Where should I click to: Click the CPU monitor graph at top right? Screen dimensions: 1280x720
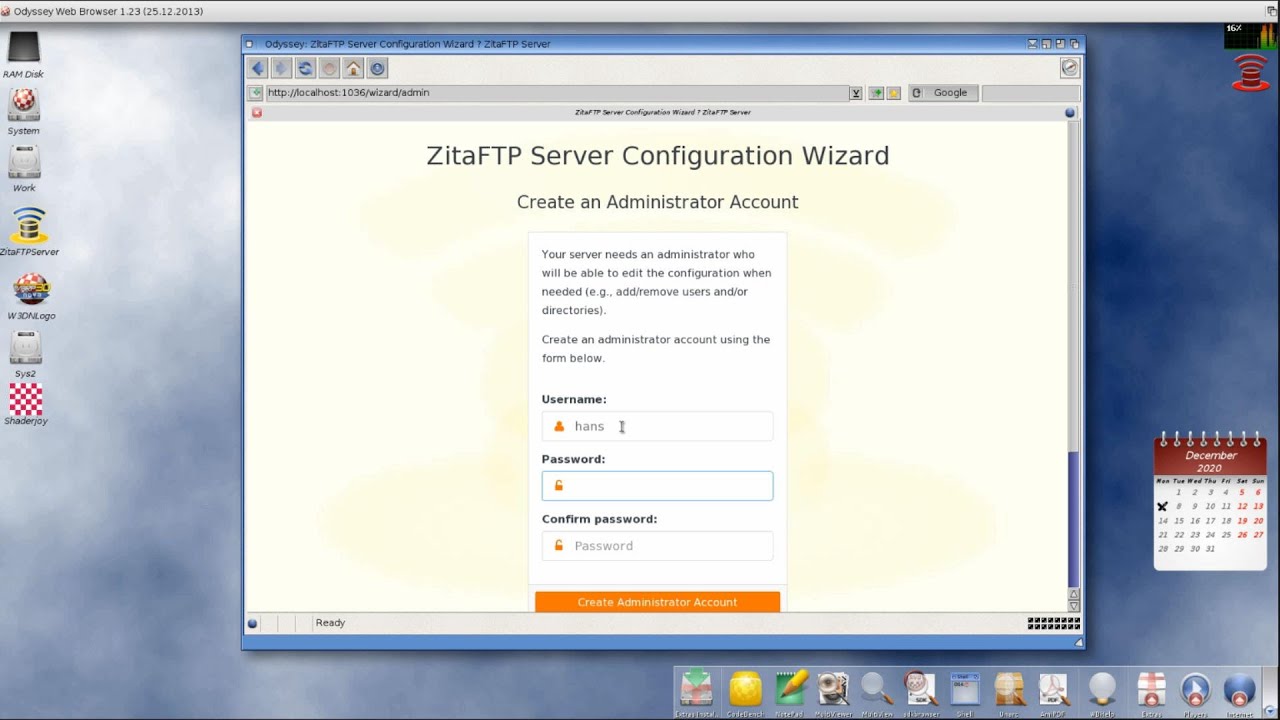(x=1250, y=35)
